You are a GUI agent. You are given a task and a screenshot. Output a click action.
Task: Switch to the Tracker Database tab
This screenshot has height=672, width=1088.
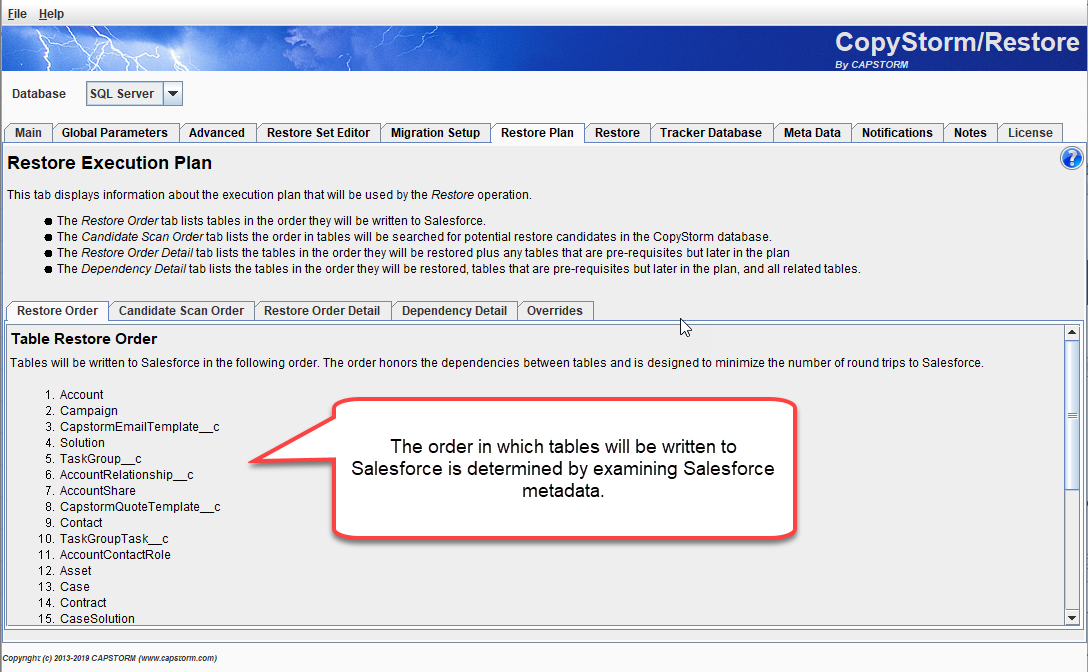click(711, 133)
